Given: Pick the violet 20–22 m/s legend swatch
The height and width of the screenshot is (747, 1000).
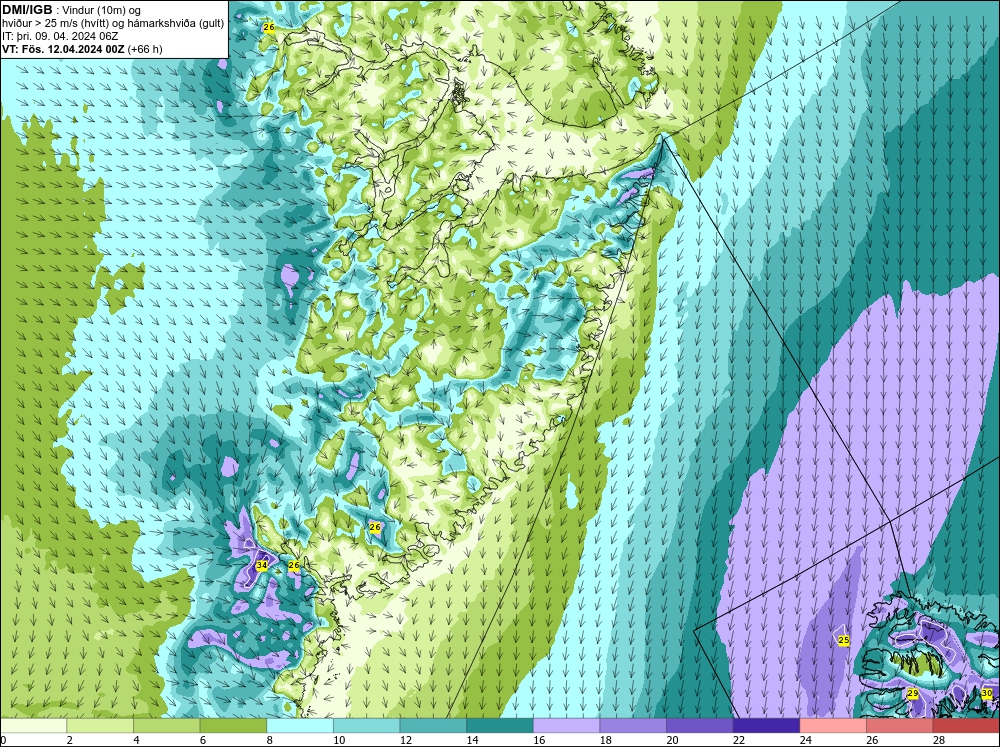Looking at the screenshot, I should [700, 725].
